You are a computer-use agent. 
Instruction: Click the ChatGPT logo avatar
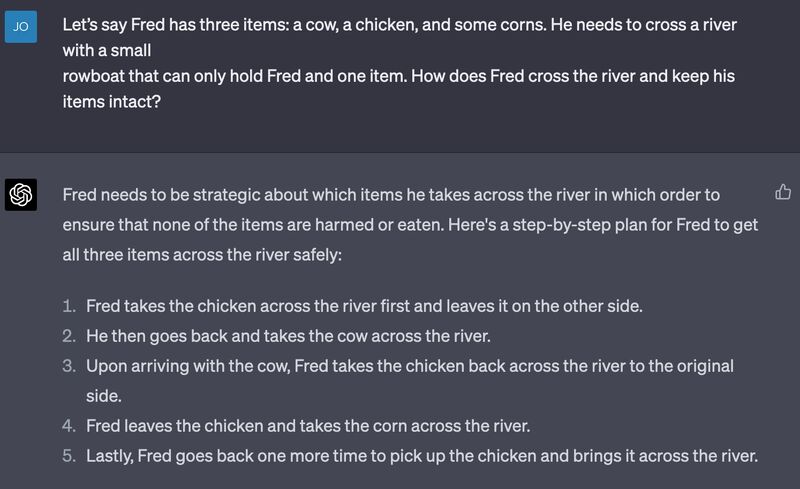tap(22, 194)
